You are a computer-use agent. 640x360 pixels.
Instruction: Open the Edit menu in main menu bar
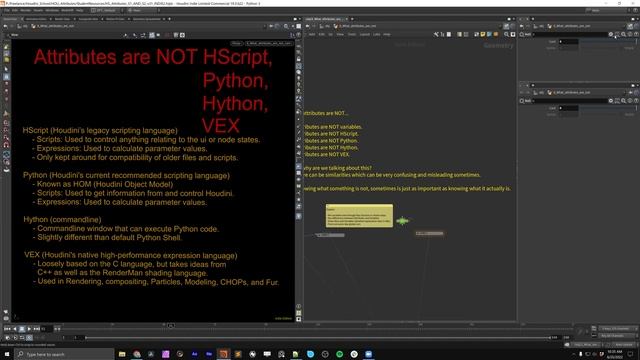point(15,10)
